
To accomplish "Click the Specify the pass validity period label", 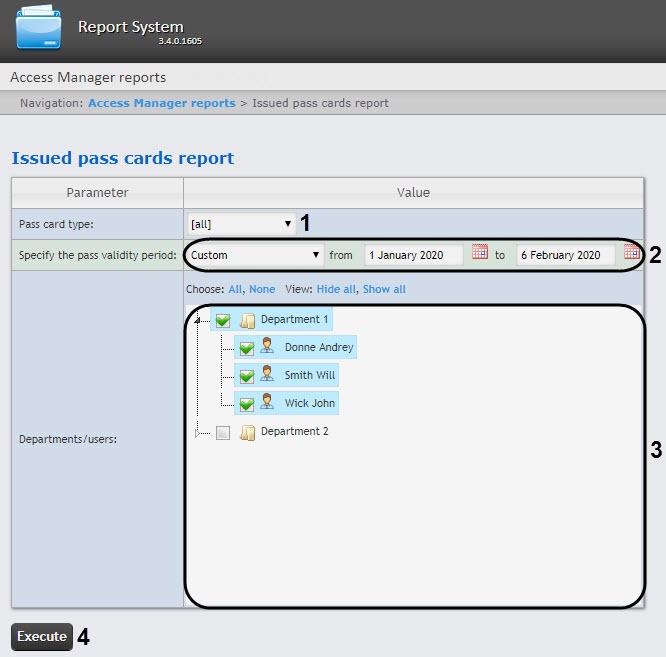I will [98, 255].
